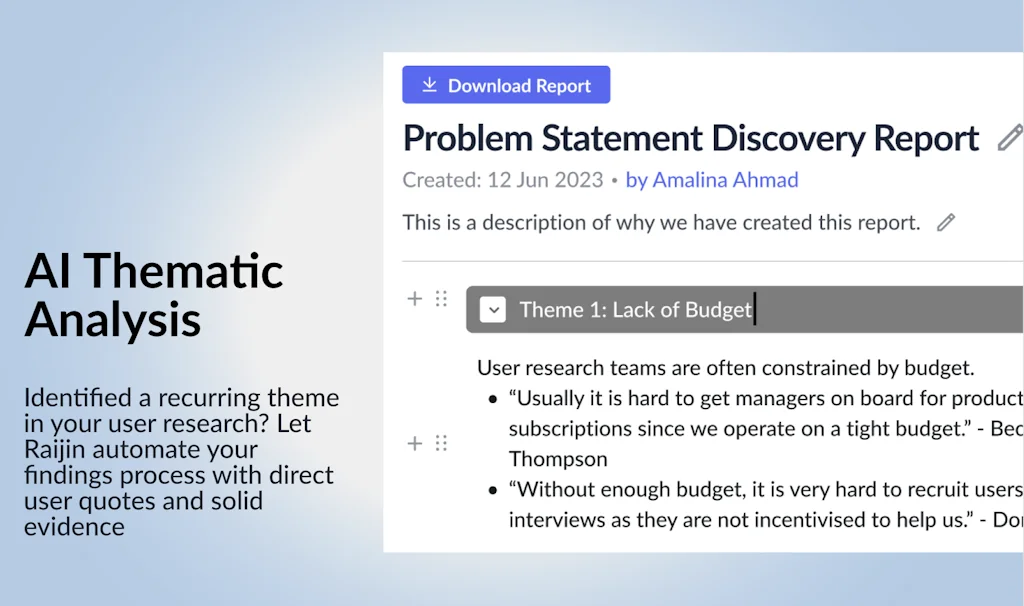Screen dimensions: 1024x606
Task: Click the sentence about user research teams constrained
Action: tap(725, 368)
